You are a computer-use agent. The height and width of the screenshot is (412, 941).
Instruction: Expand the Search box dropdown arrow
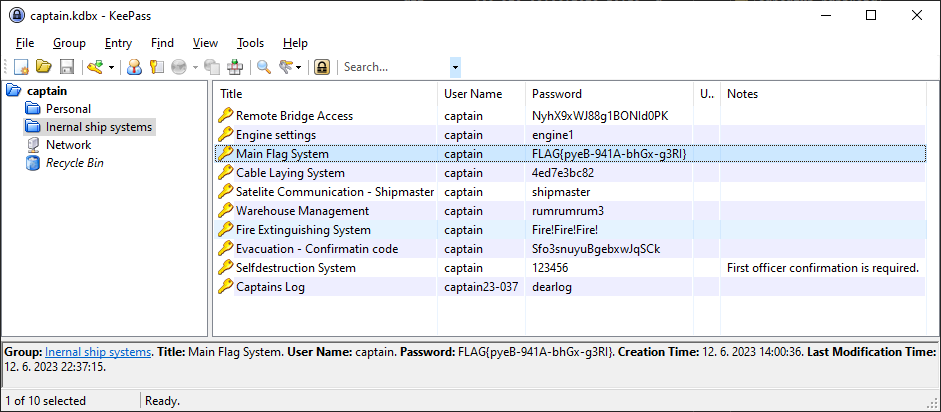tap(456, 68)
